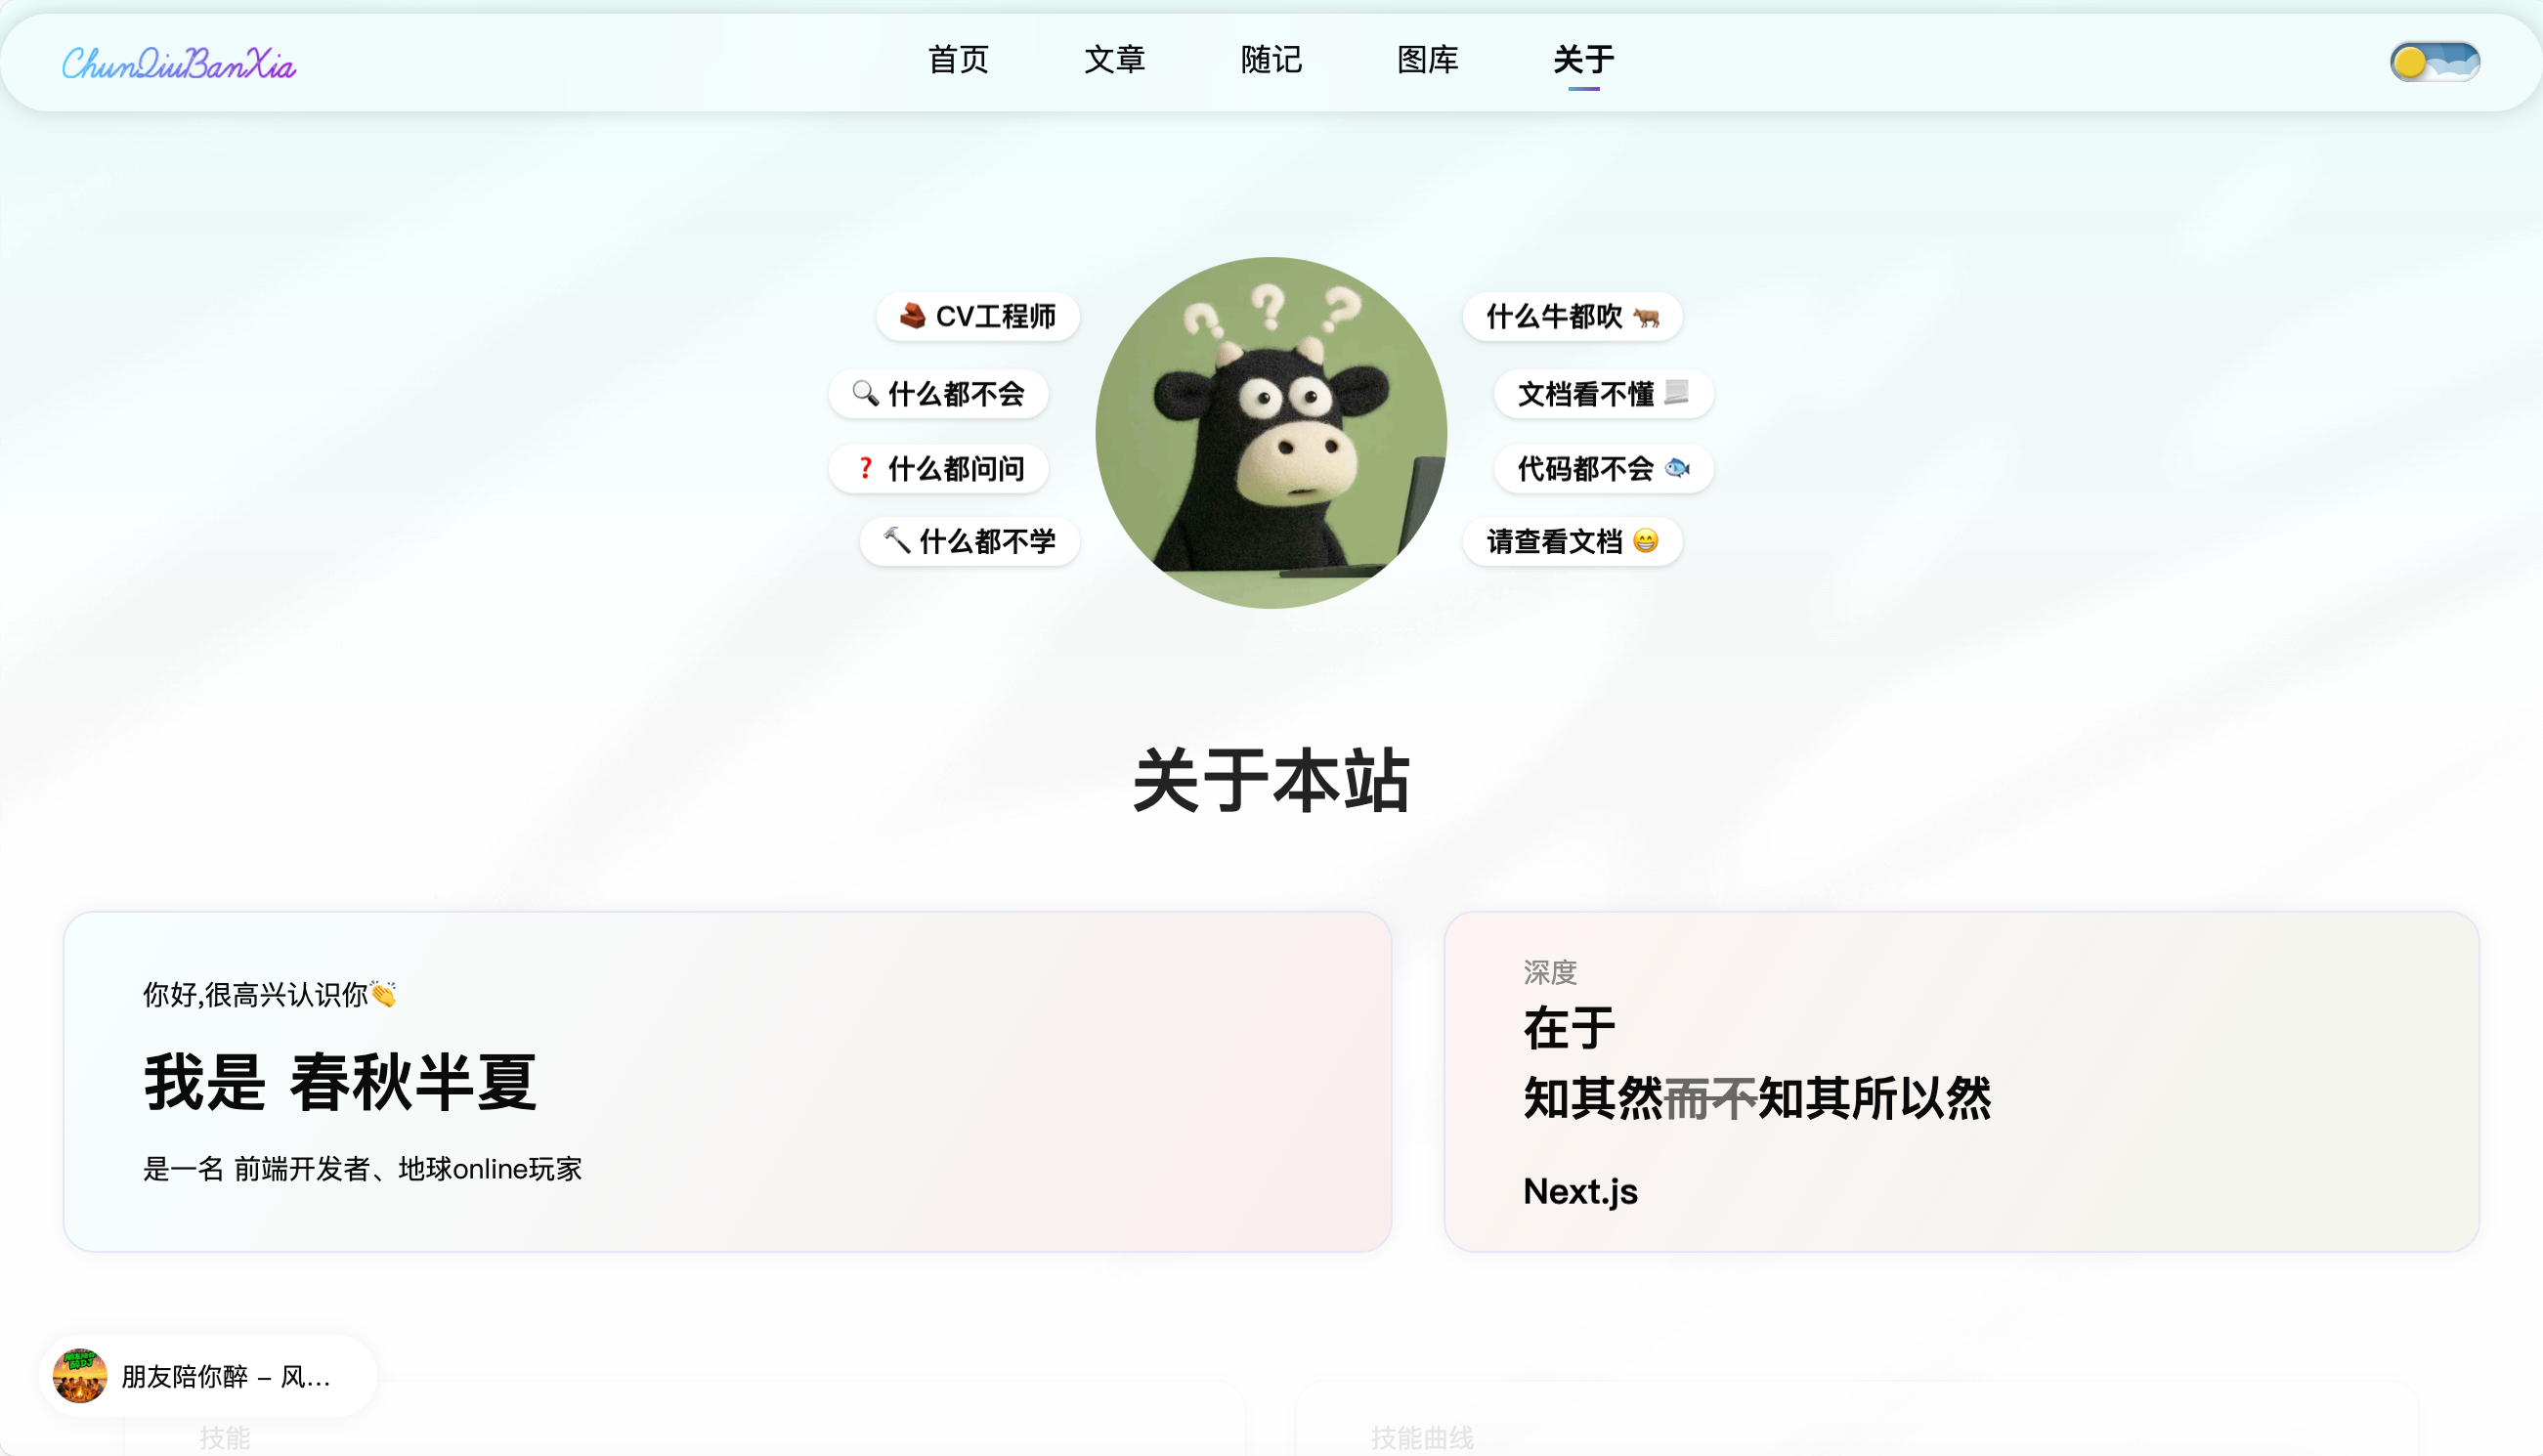Screen dimensions: 2543x1456
Task: Click the red question mark on 什么都问问
Action: [x=865, y=468]
